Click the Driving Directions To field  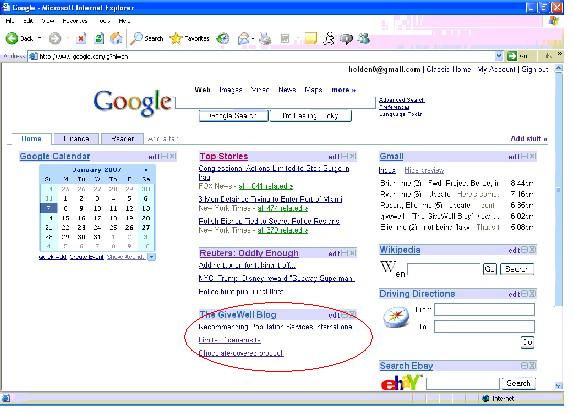coord(484,326)
